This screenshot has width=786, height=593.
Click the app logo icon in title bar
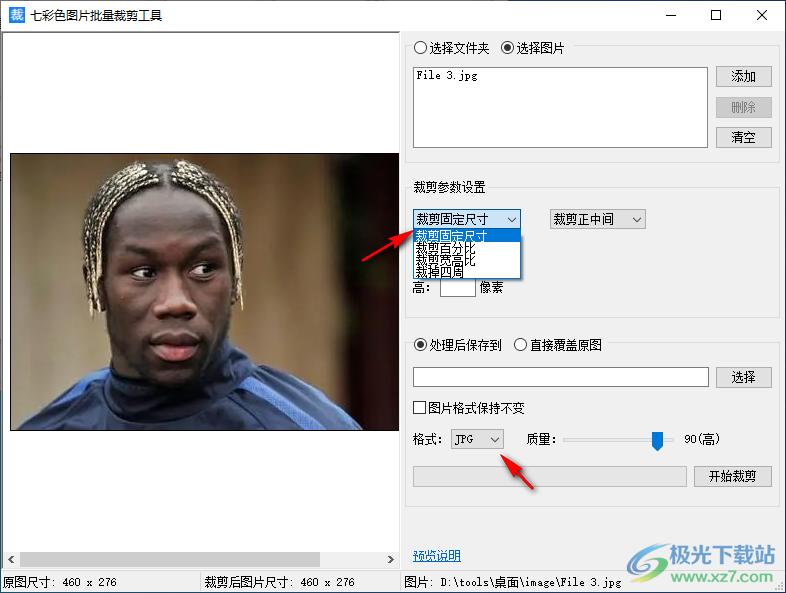point(16,15)
